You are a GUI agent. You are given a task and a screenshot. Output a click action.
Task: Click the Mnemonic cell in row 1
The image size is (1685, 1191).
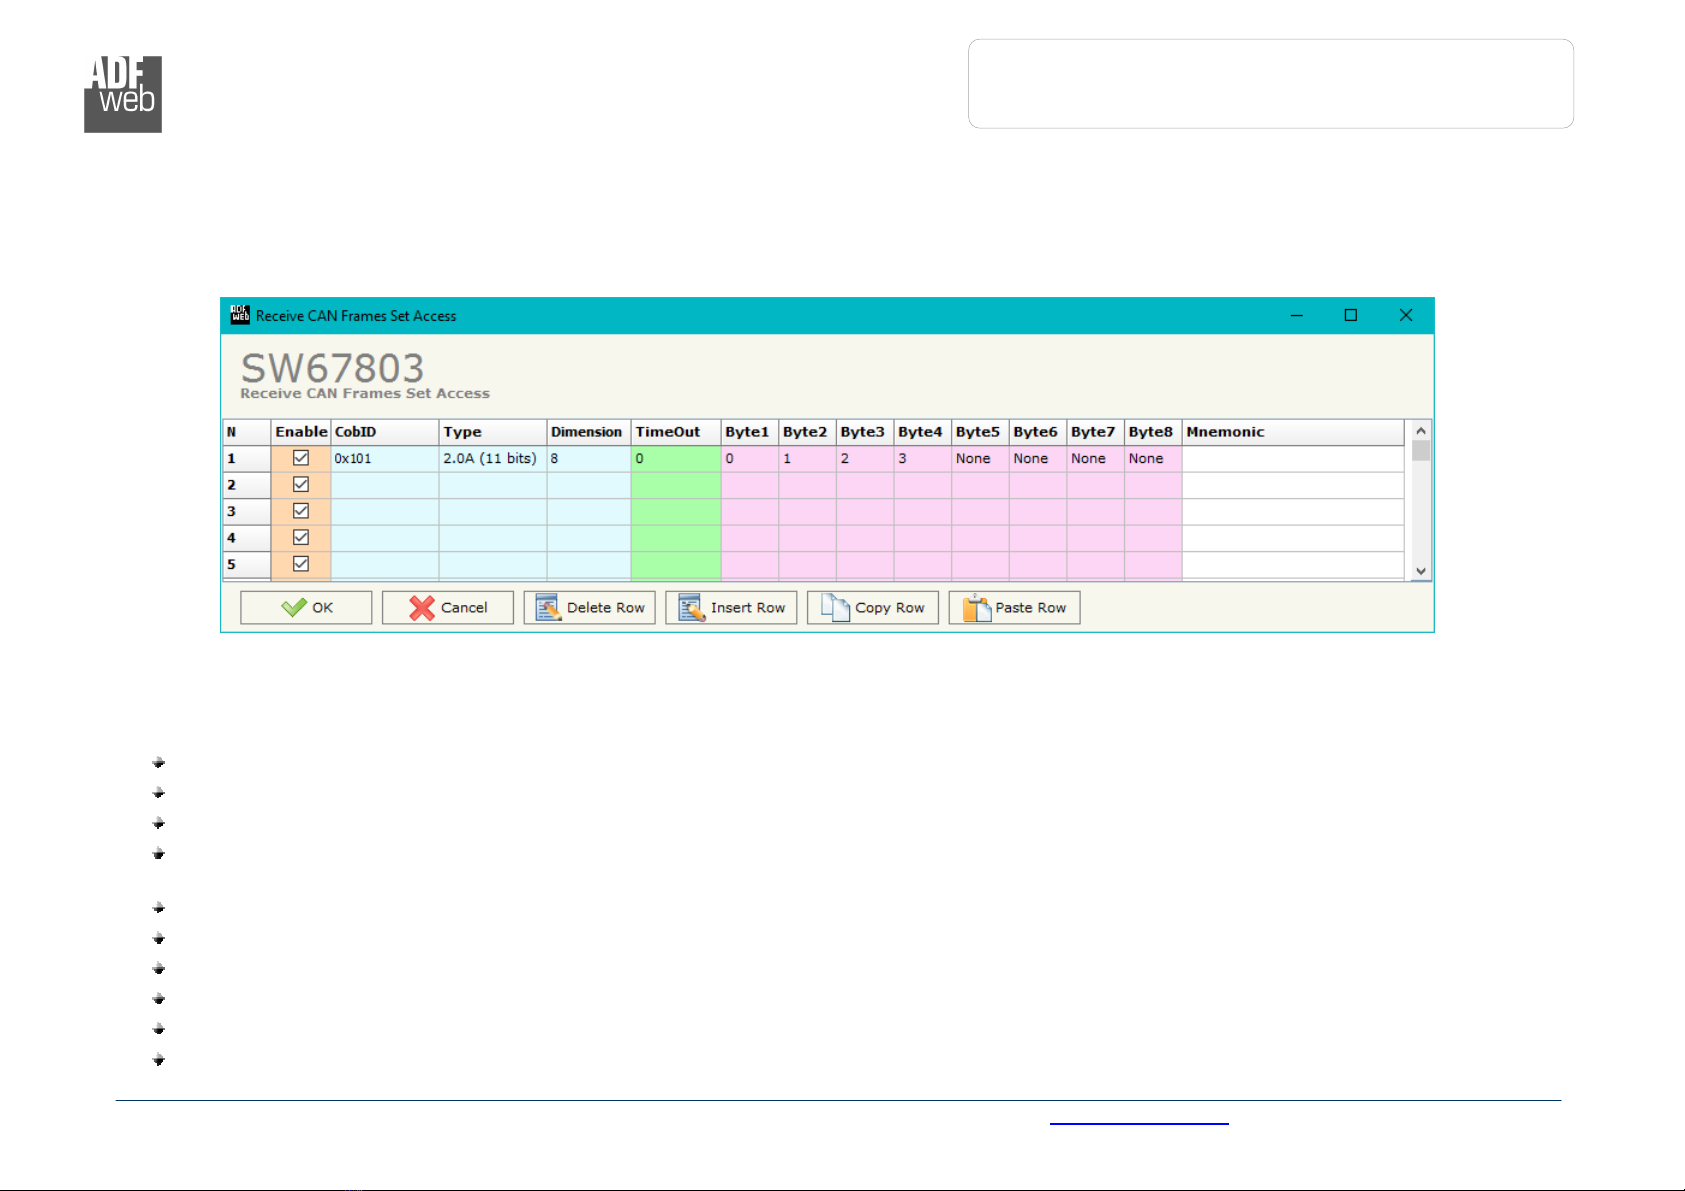(x=1293, y=458)
